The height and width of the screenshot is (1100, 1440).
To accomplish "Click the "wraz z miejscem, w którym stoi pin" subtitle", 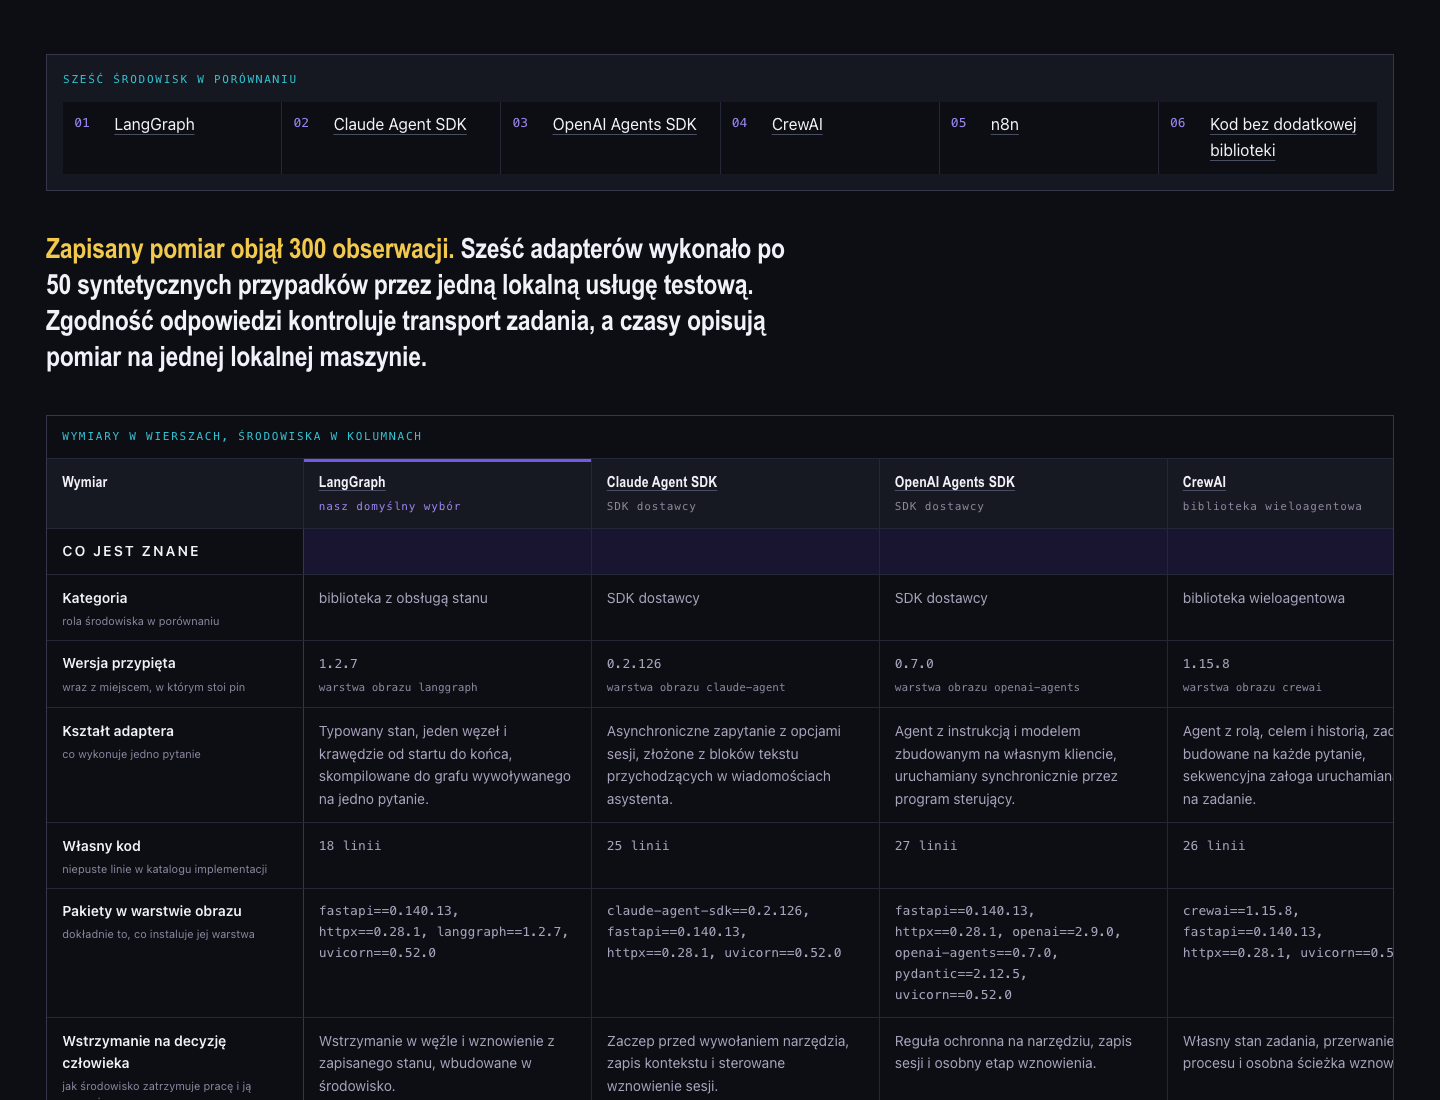I will pyautogui.click(x=153, y=687).
